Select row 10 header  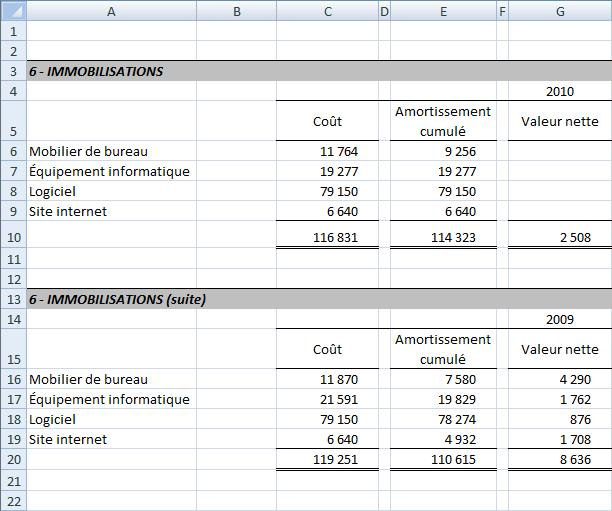12,237
